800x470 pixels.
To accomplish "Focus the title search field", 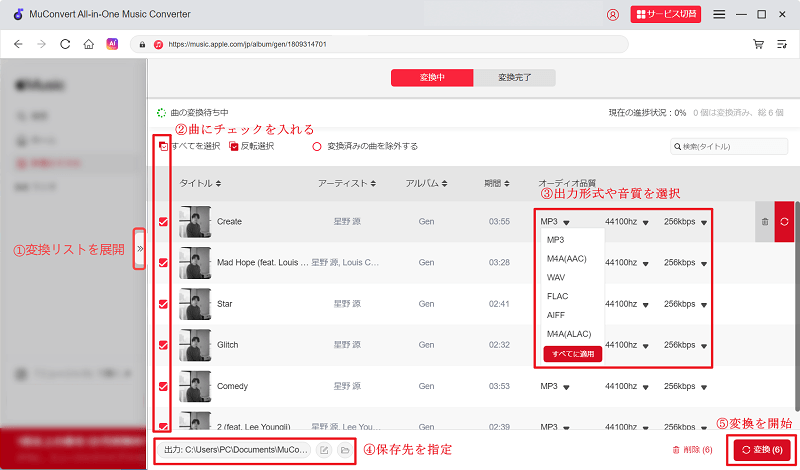I will click(729, 146).
